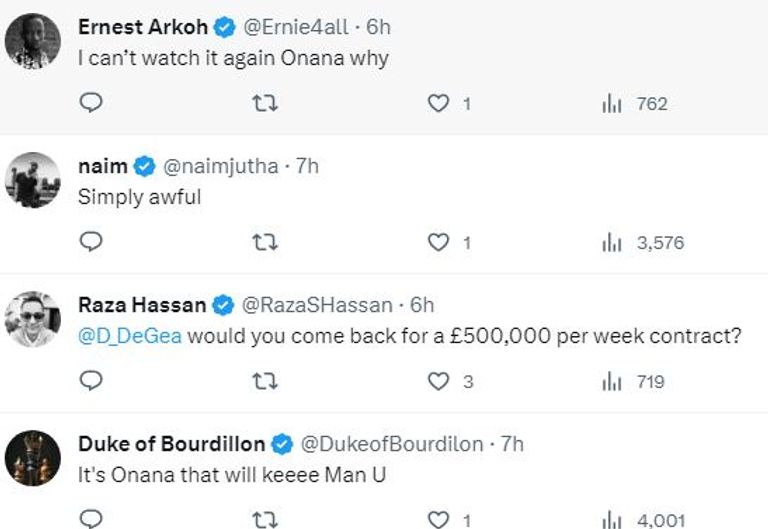The height and width of the screenshot is (529, 768).
Task: Reply to Ernest Arkoh's tweet
Action: tap(91, 103)
